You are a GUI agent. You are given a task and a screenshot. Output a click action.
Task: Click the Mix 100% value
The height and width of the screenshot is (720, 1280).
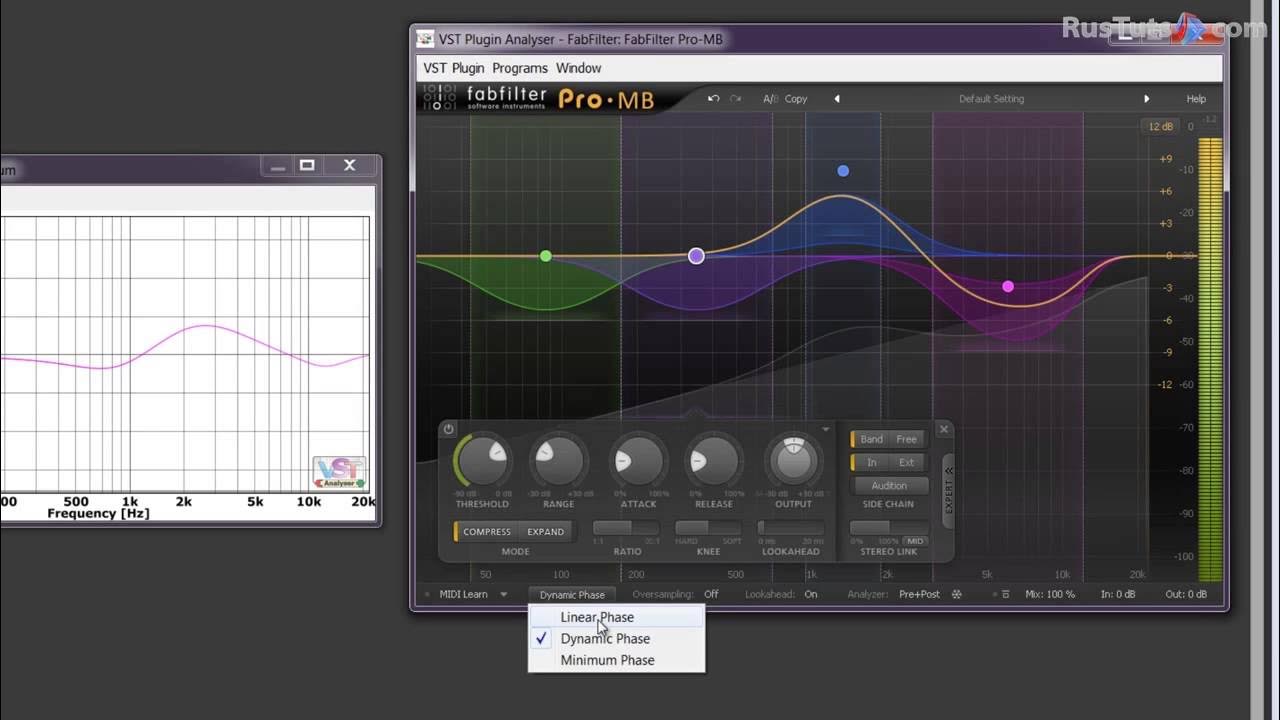(1050, 594)
